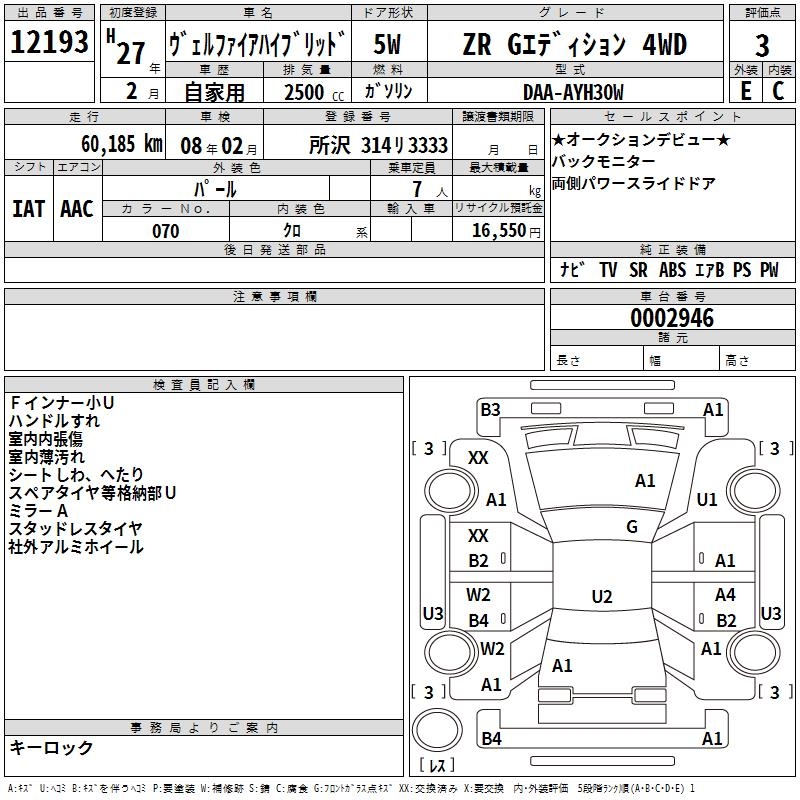This screenshot has height=800, width=800.
Task: Select the overall evaluation score 3
Action: coord(762,46)
